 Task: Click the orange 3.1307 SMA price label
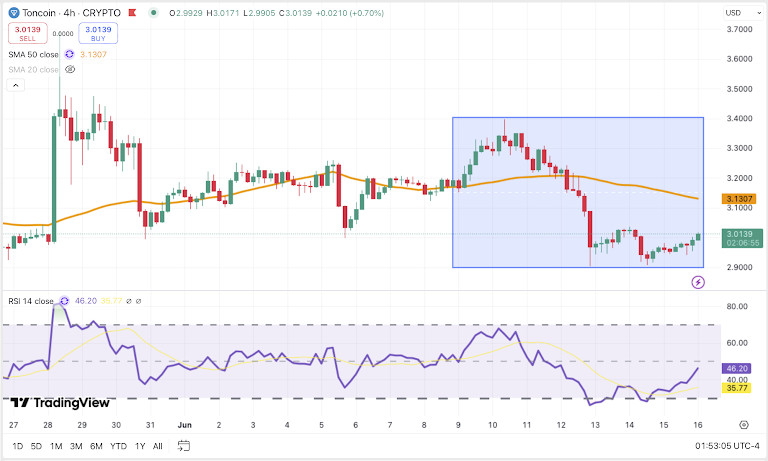(742, 199)
